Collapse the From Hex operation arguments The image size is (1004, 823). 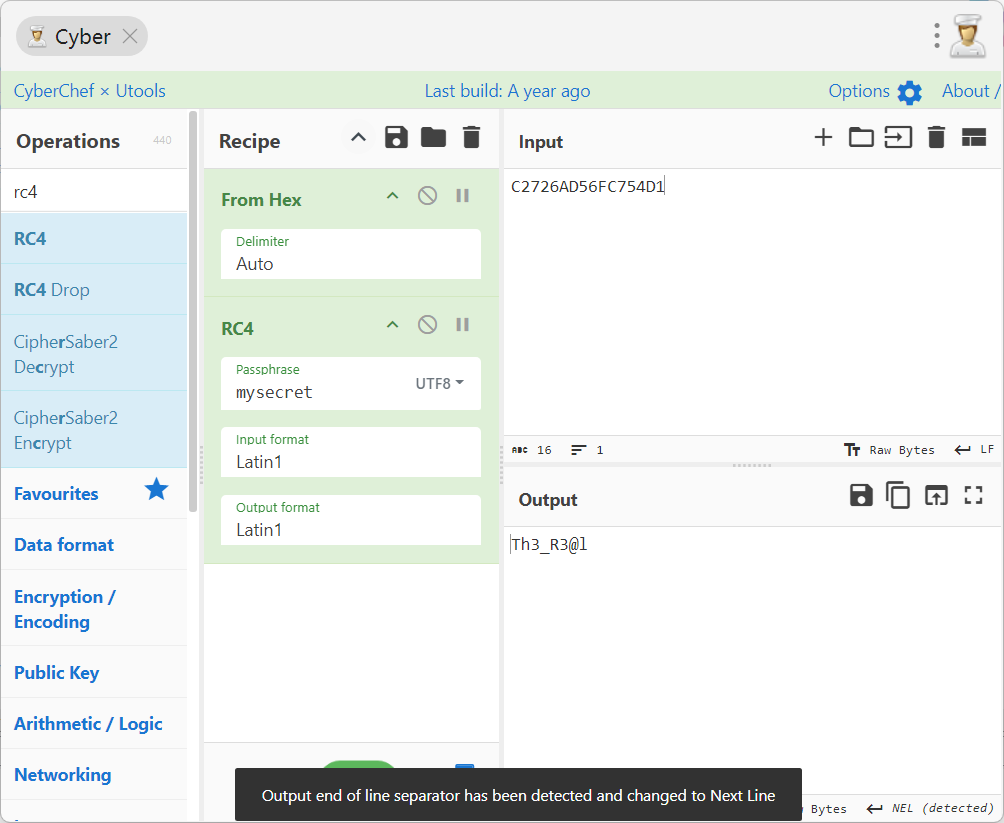point(393,196)
